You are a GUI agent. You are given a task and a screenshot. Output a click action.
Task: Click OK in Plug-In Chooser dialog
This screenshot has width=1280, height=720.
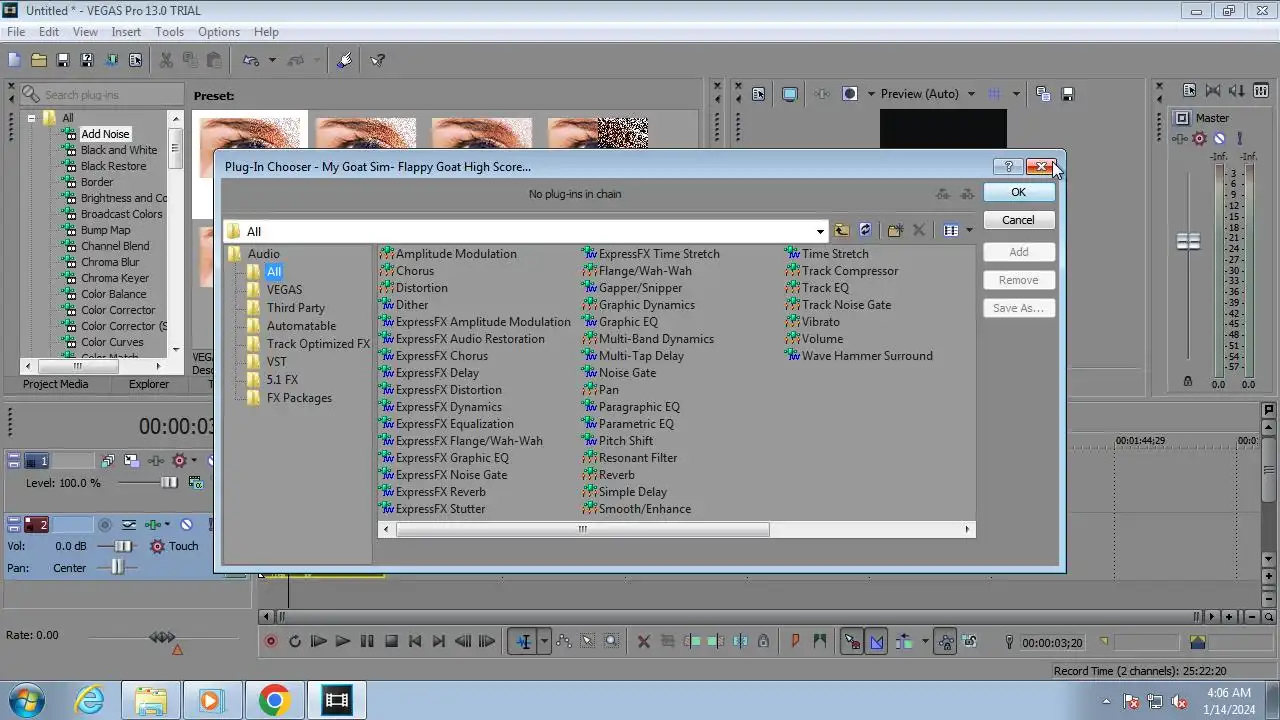pos(1018,192)
